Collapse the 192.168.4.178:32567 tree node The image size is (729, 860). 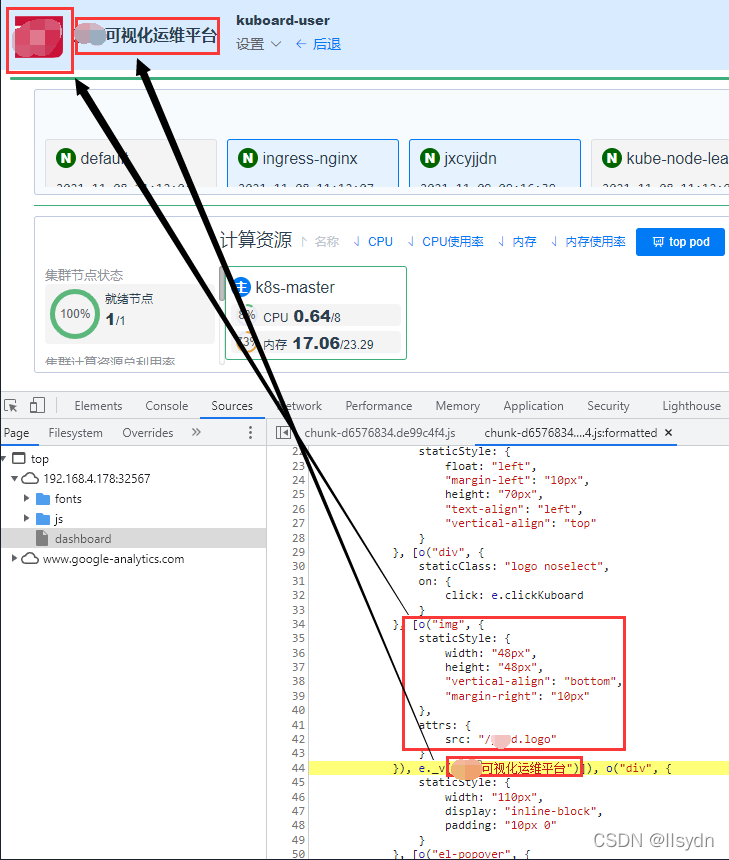coord(14,478)
